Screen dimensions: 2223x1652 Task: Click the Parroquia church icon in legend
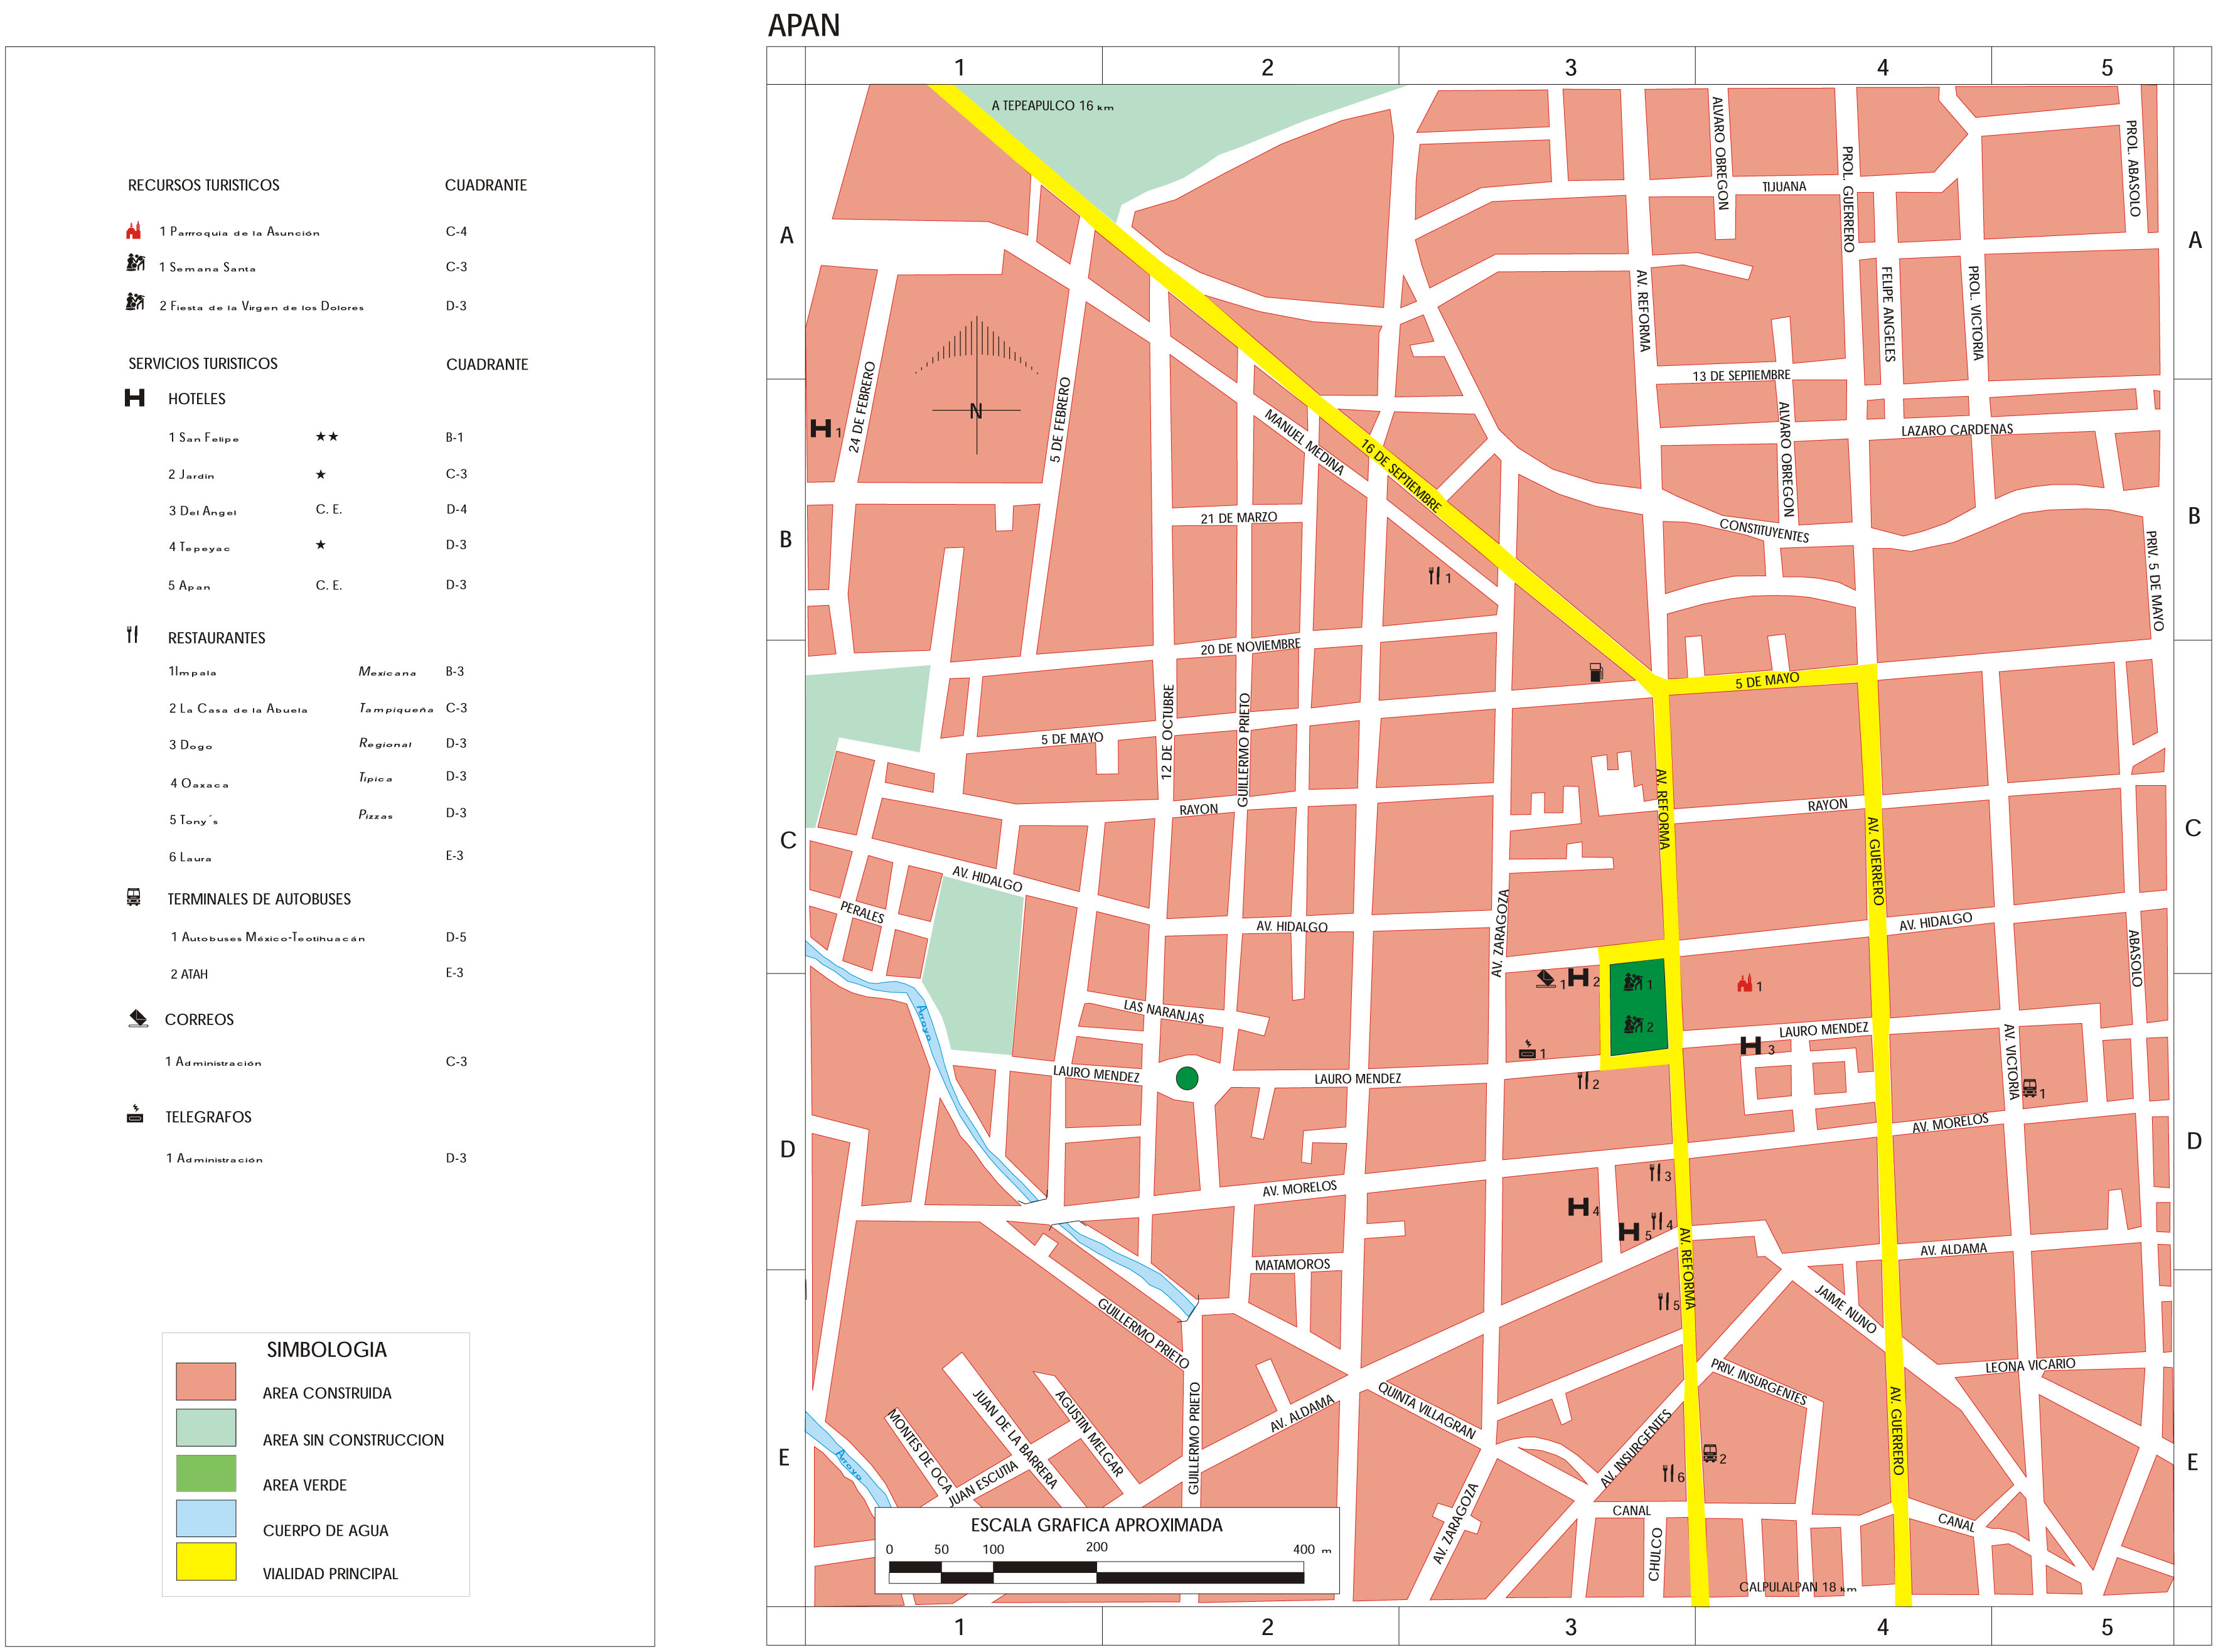pyautogui.click(x=134, y=231)
